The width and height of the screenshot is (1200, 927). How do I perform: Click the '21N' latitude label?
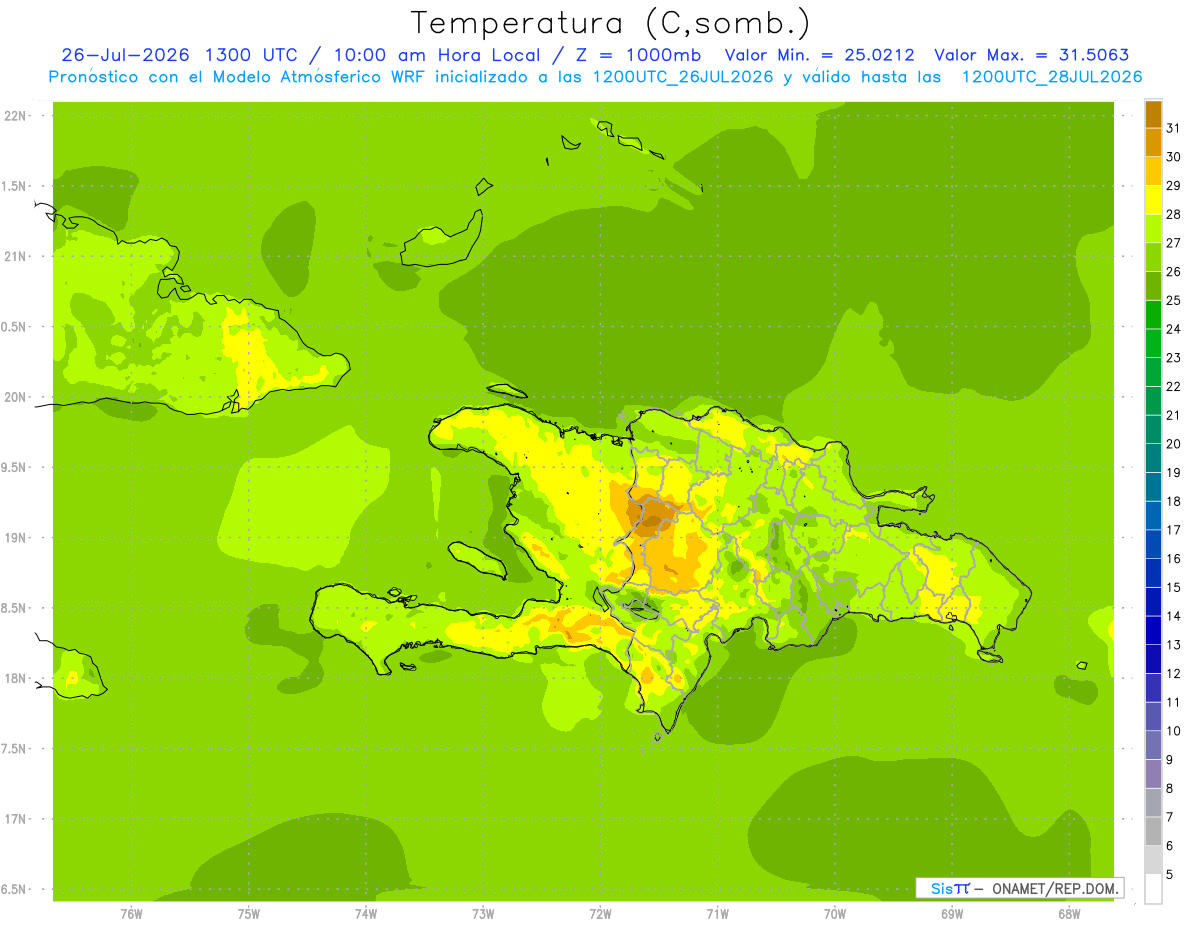[x=16, y=256]
